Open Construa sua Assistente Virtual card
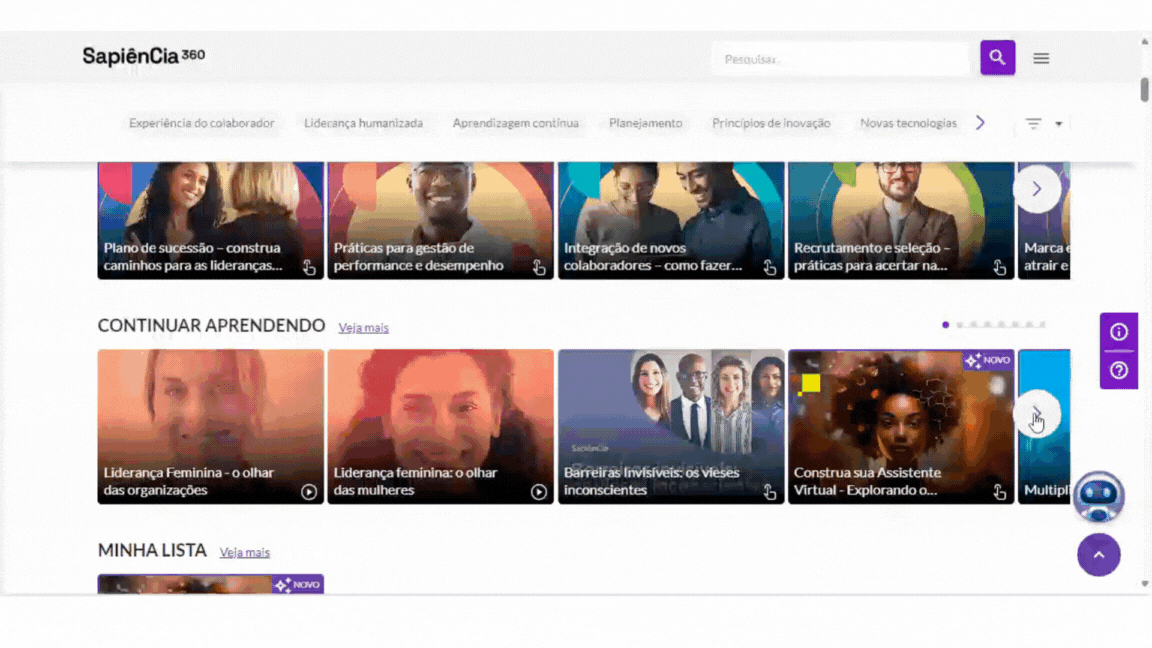Viewport: 1152px width, 648px height. pos(901,427)
